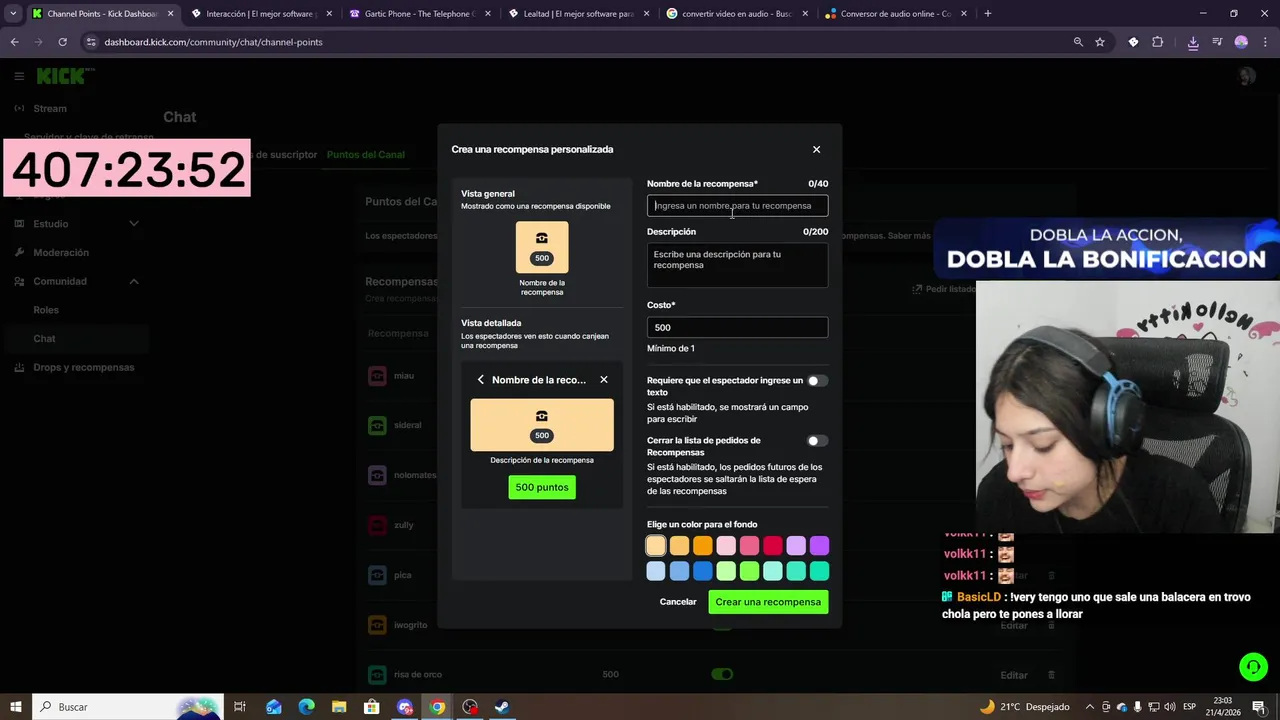This screenshot has width=1280, height=720.
Task: Pick the crimson red background swatch
Action: pos(772,546)
